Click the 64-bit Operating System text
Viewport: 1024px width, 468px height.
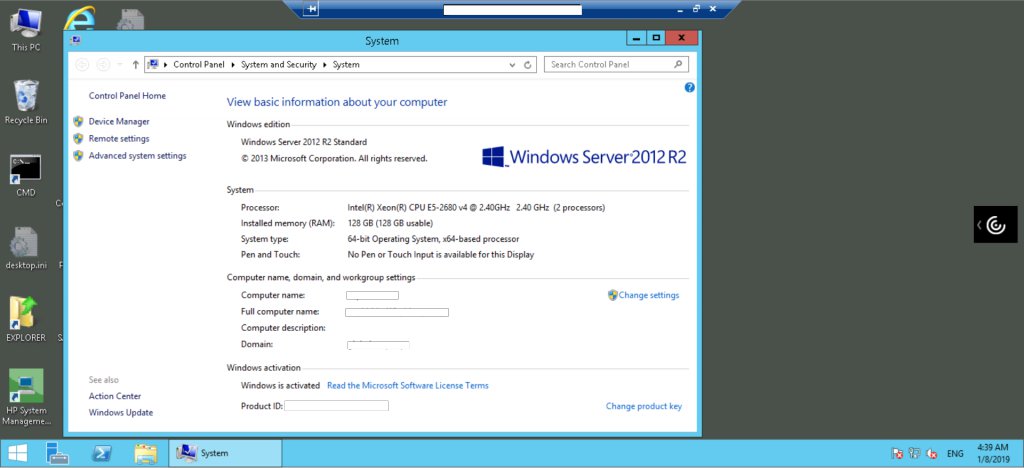pyautogui.click(x=433, y=239)
